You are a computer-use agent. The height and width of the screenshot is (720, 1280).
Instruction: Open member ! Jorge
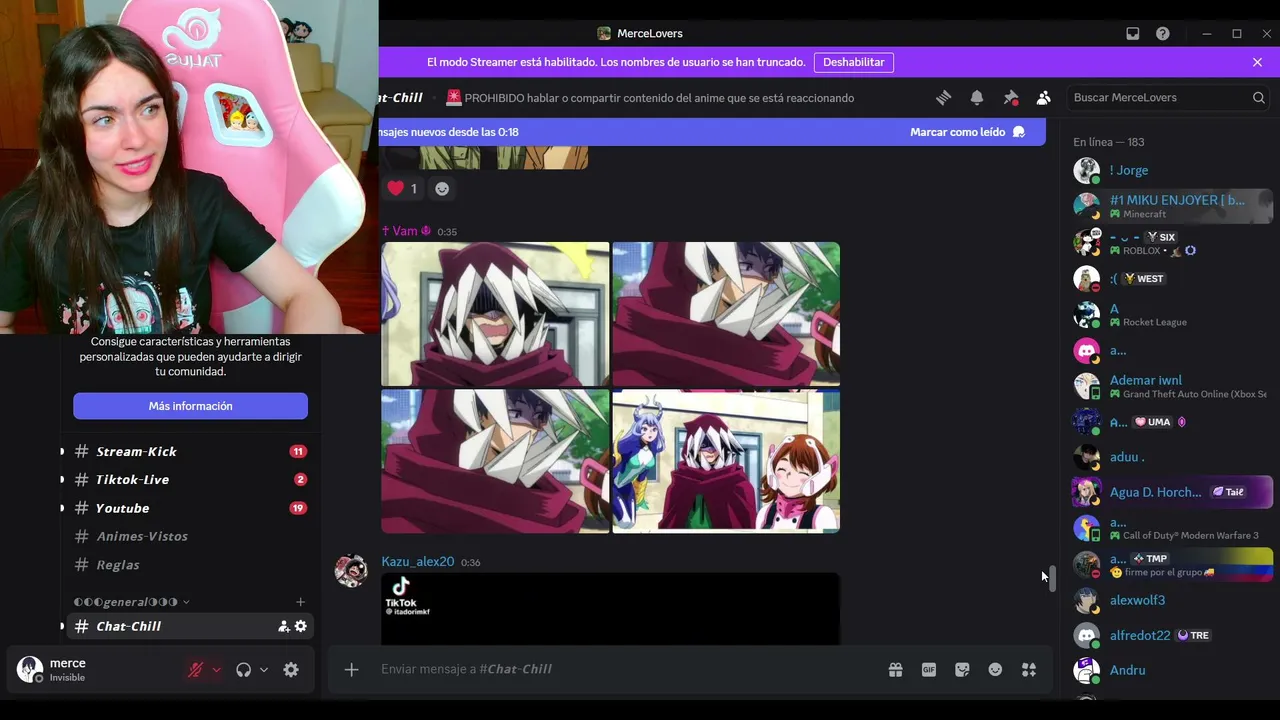(1170, 170)
